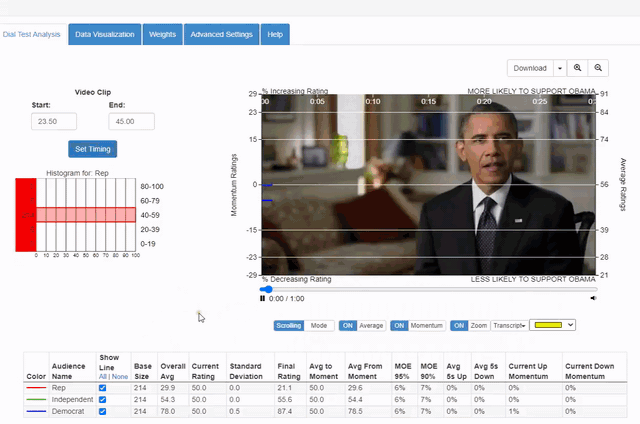Screen dimensions: 640x424
Task: Open the Data Visualization tab
Action: tap(104, 34)
